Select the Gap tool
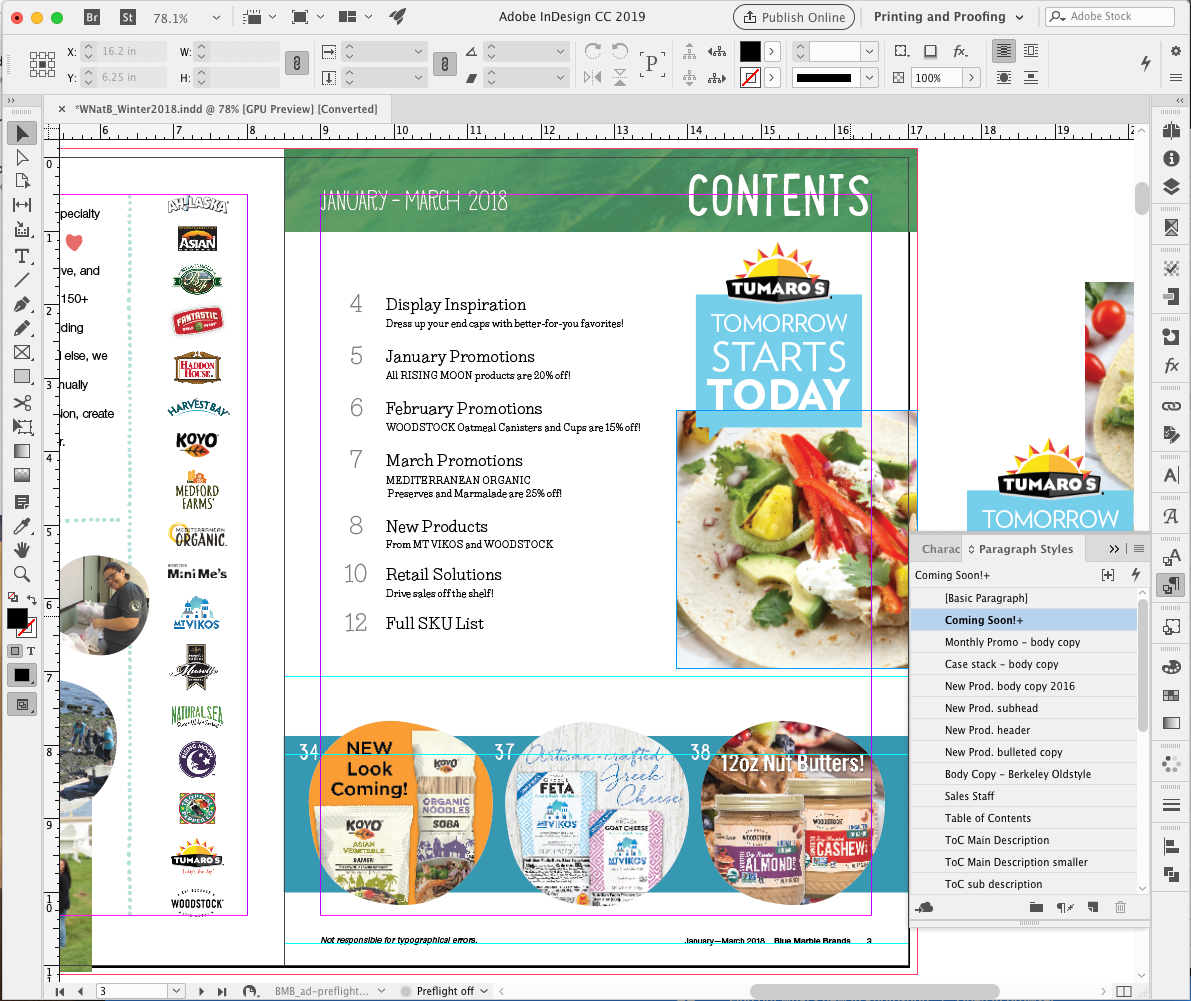 pyautogui.click(x=22, y=205)
